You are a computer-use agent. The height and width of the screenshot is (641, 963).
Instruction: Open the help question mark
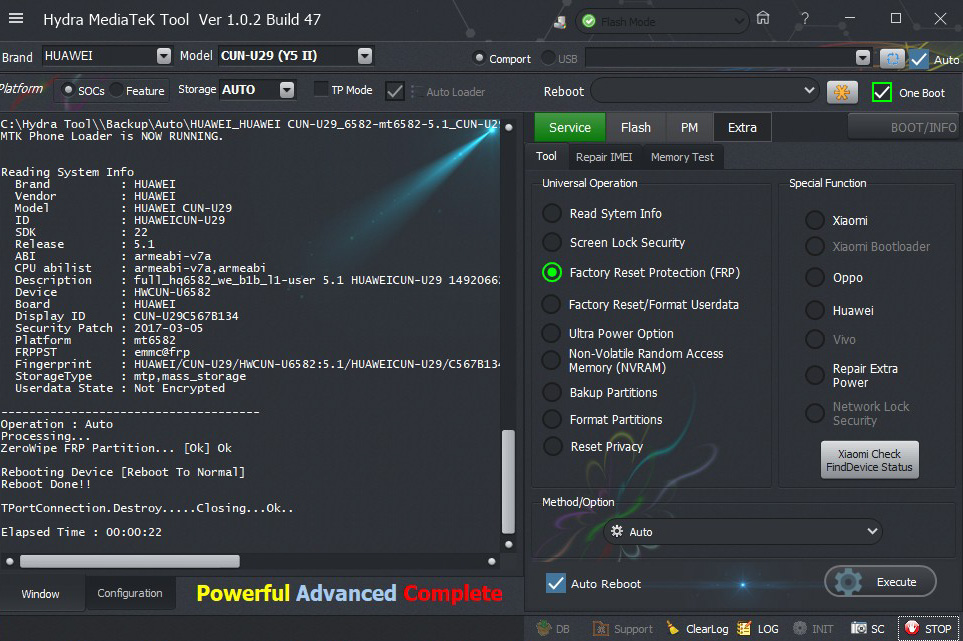pyautogui.click(x=805, y=18)
